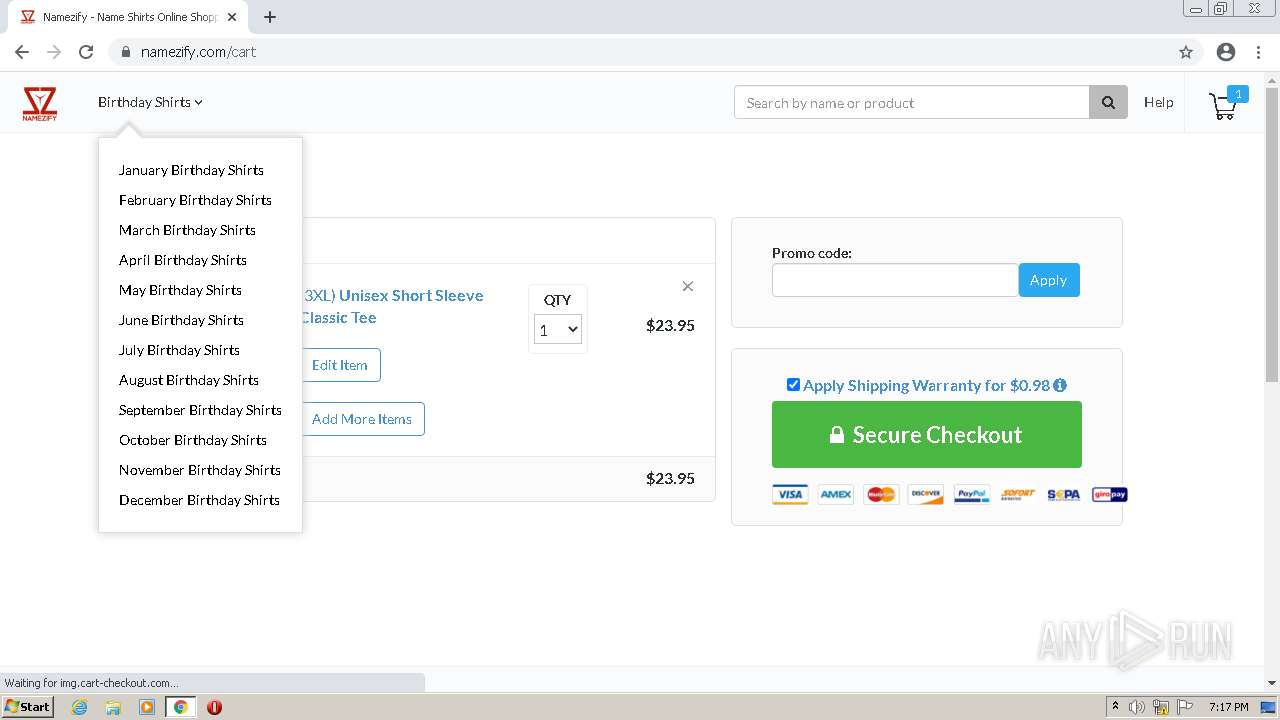Screen dimensions: 1280x720
Task: Apply the promo code
Action: coord(1049,280)
